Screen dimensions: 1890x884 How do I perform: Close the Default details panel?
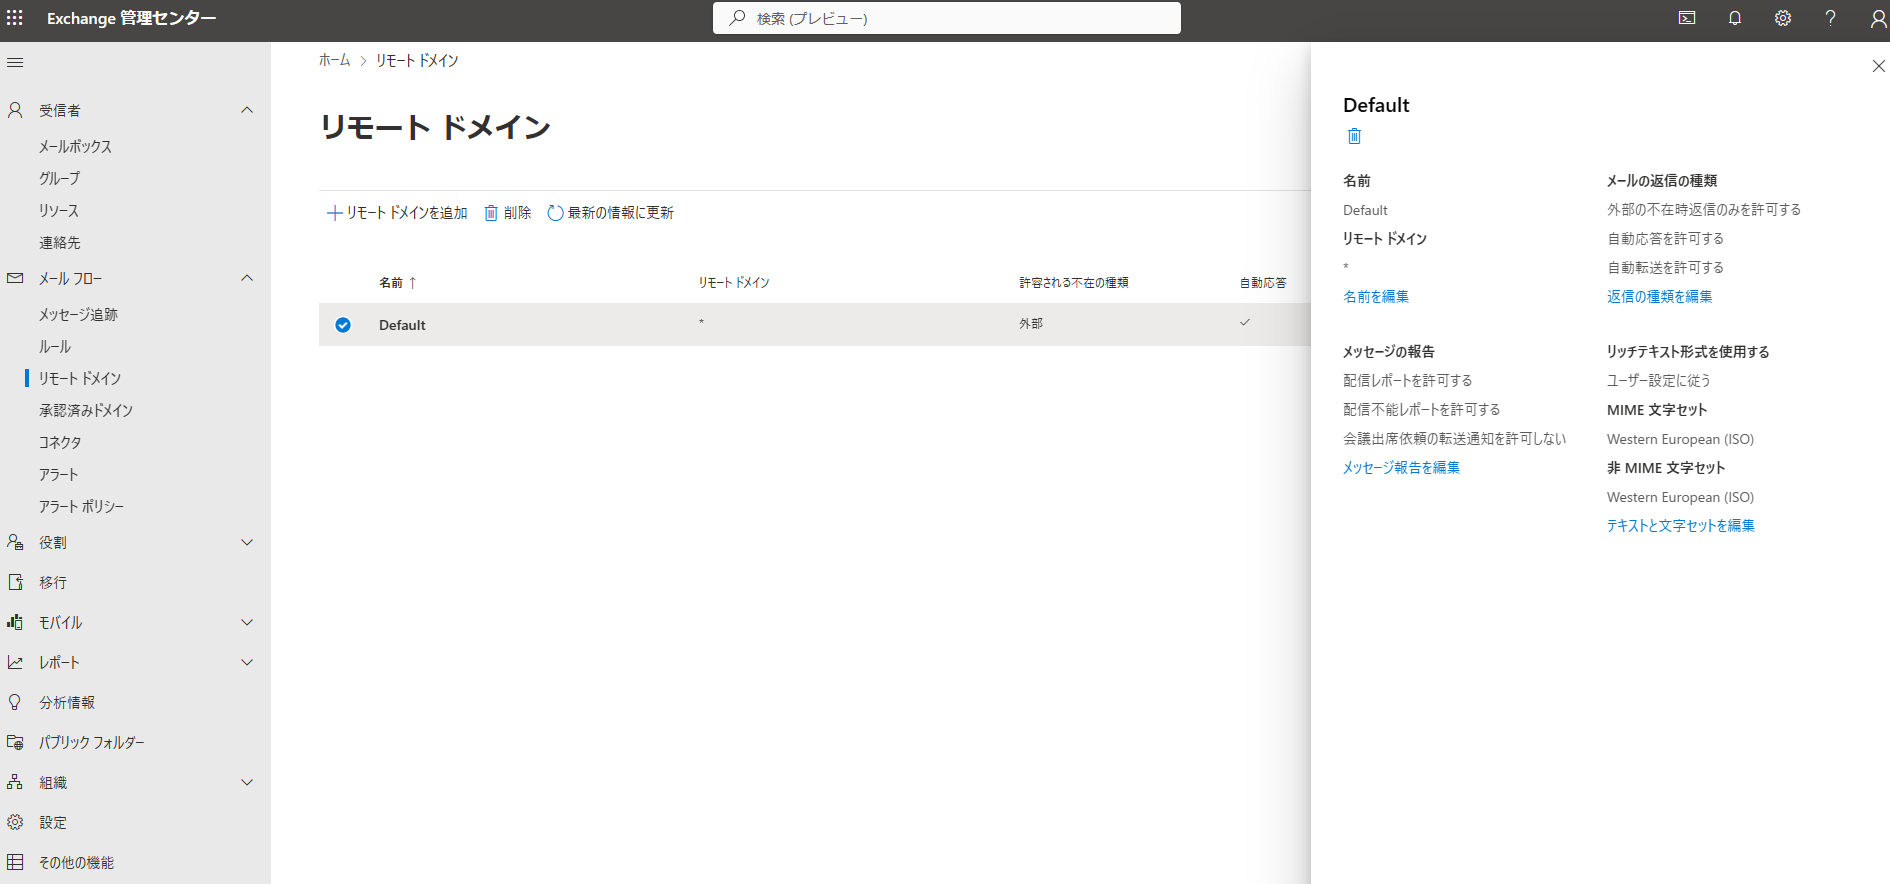click(x=1878, y=66)
